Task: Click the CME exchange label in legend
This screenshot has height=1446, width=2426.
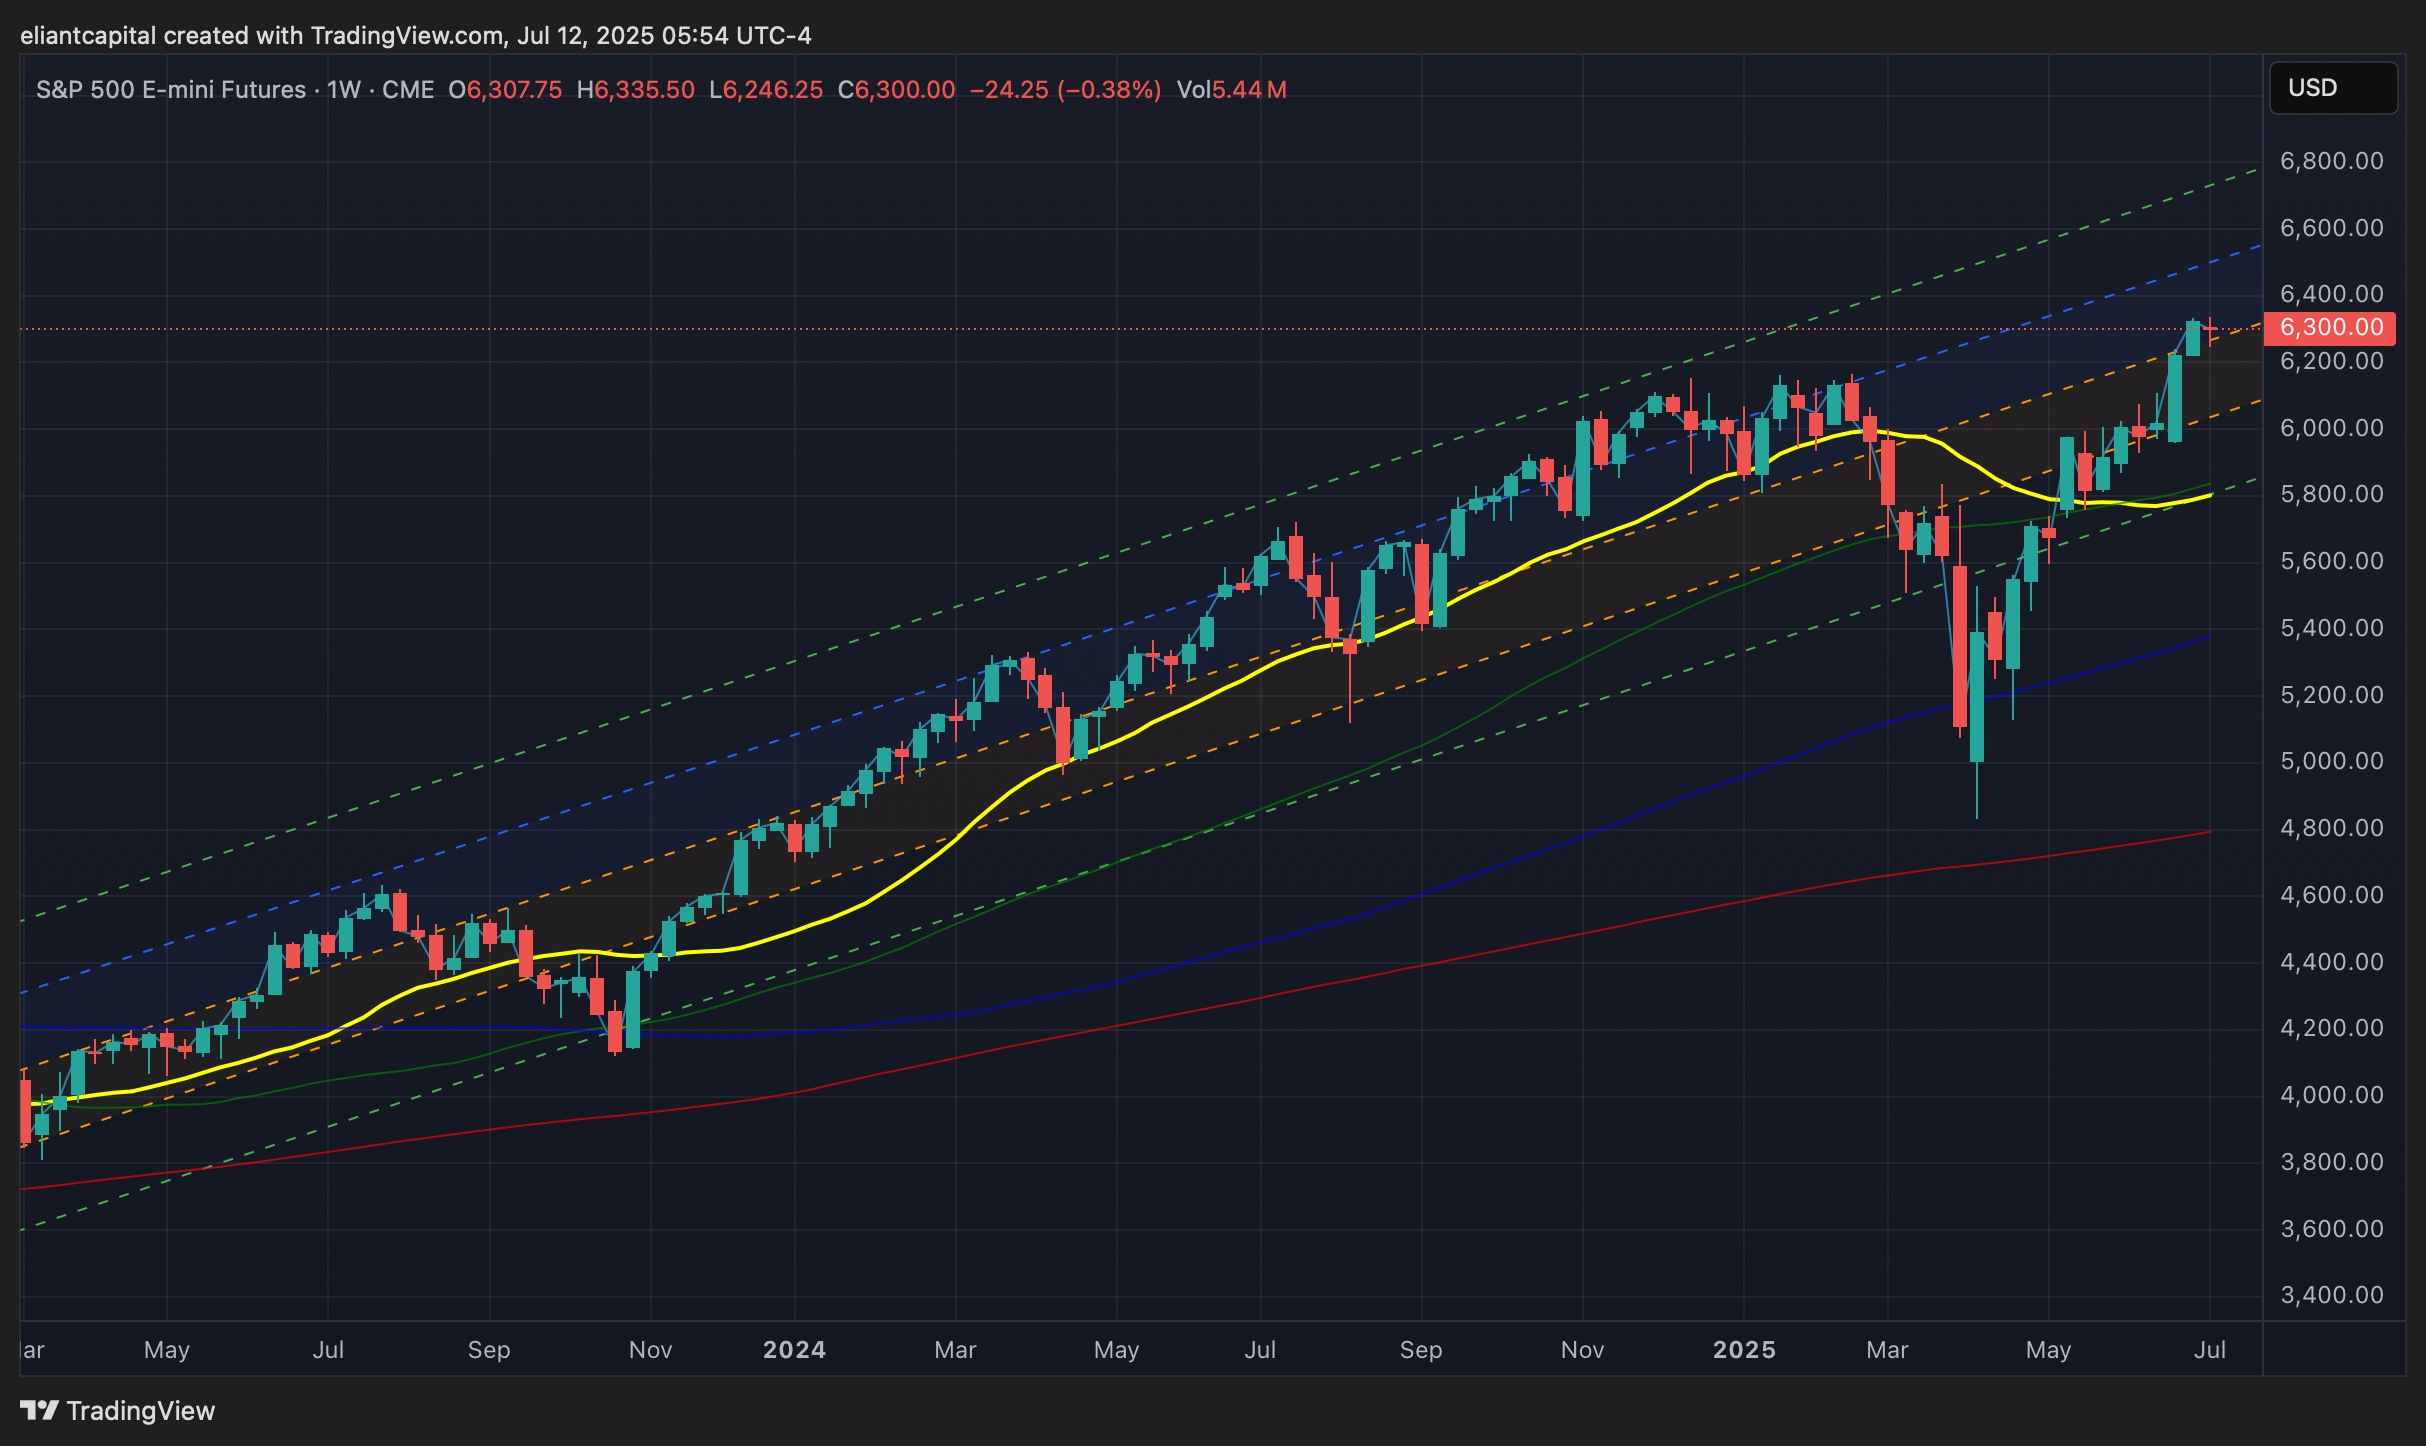Action: click(408, 90)
